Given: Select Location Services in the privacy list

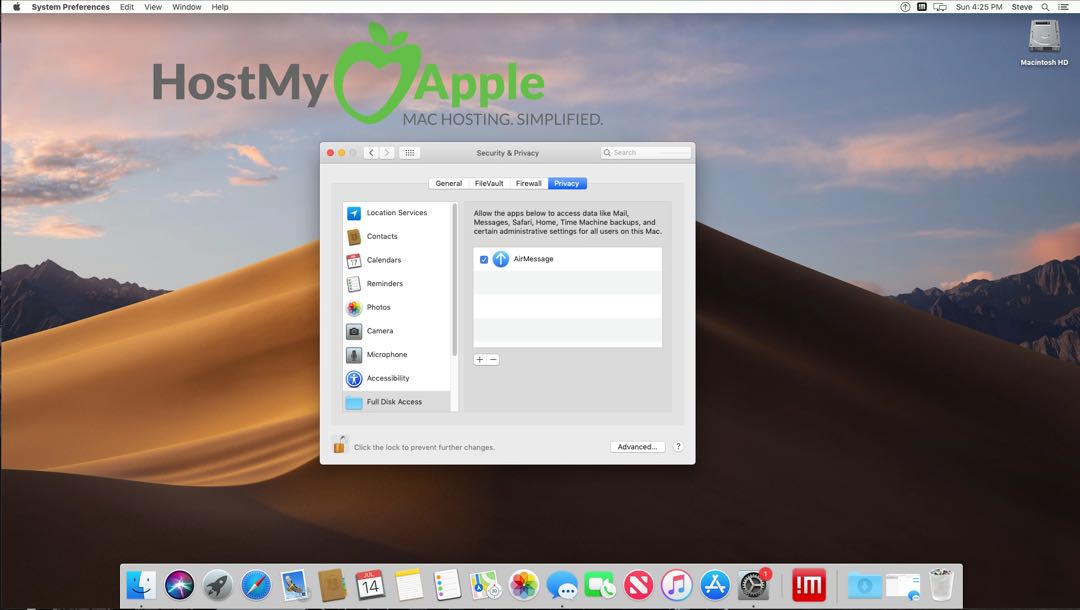Looking at the screenshot, I should point(397,213).
